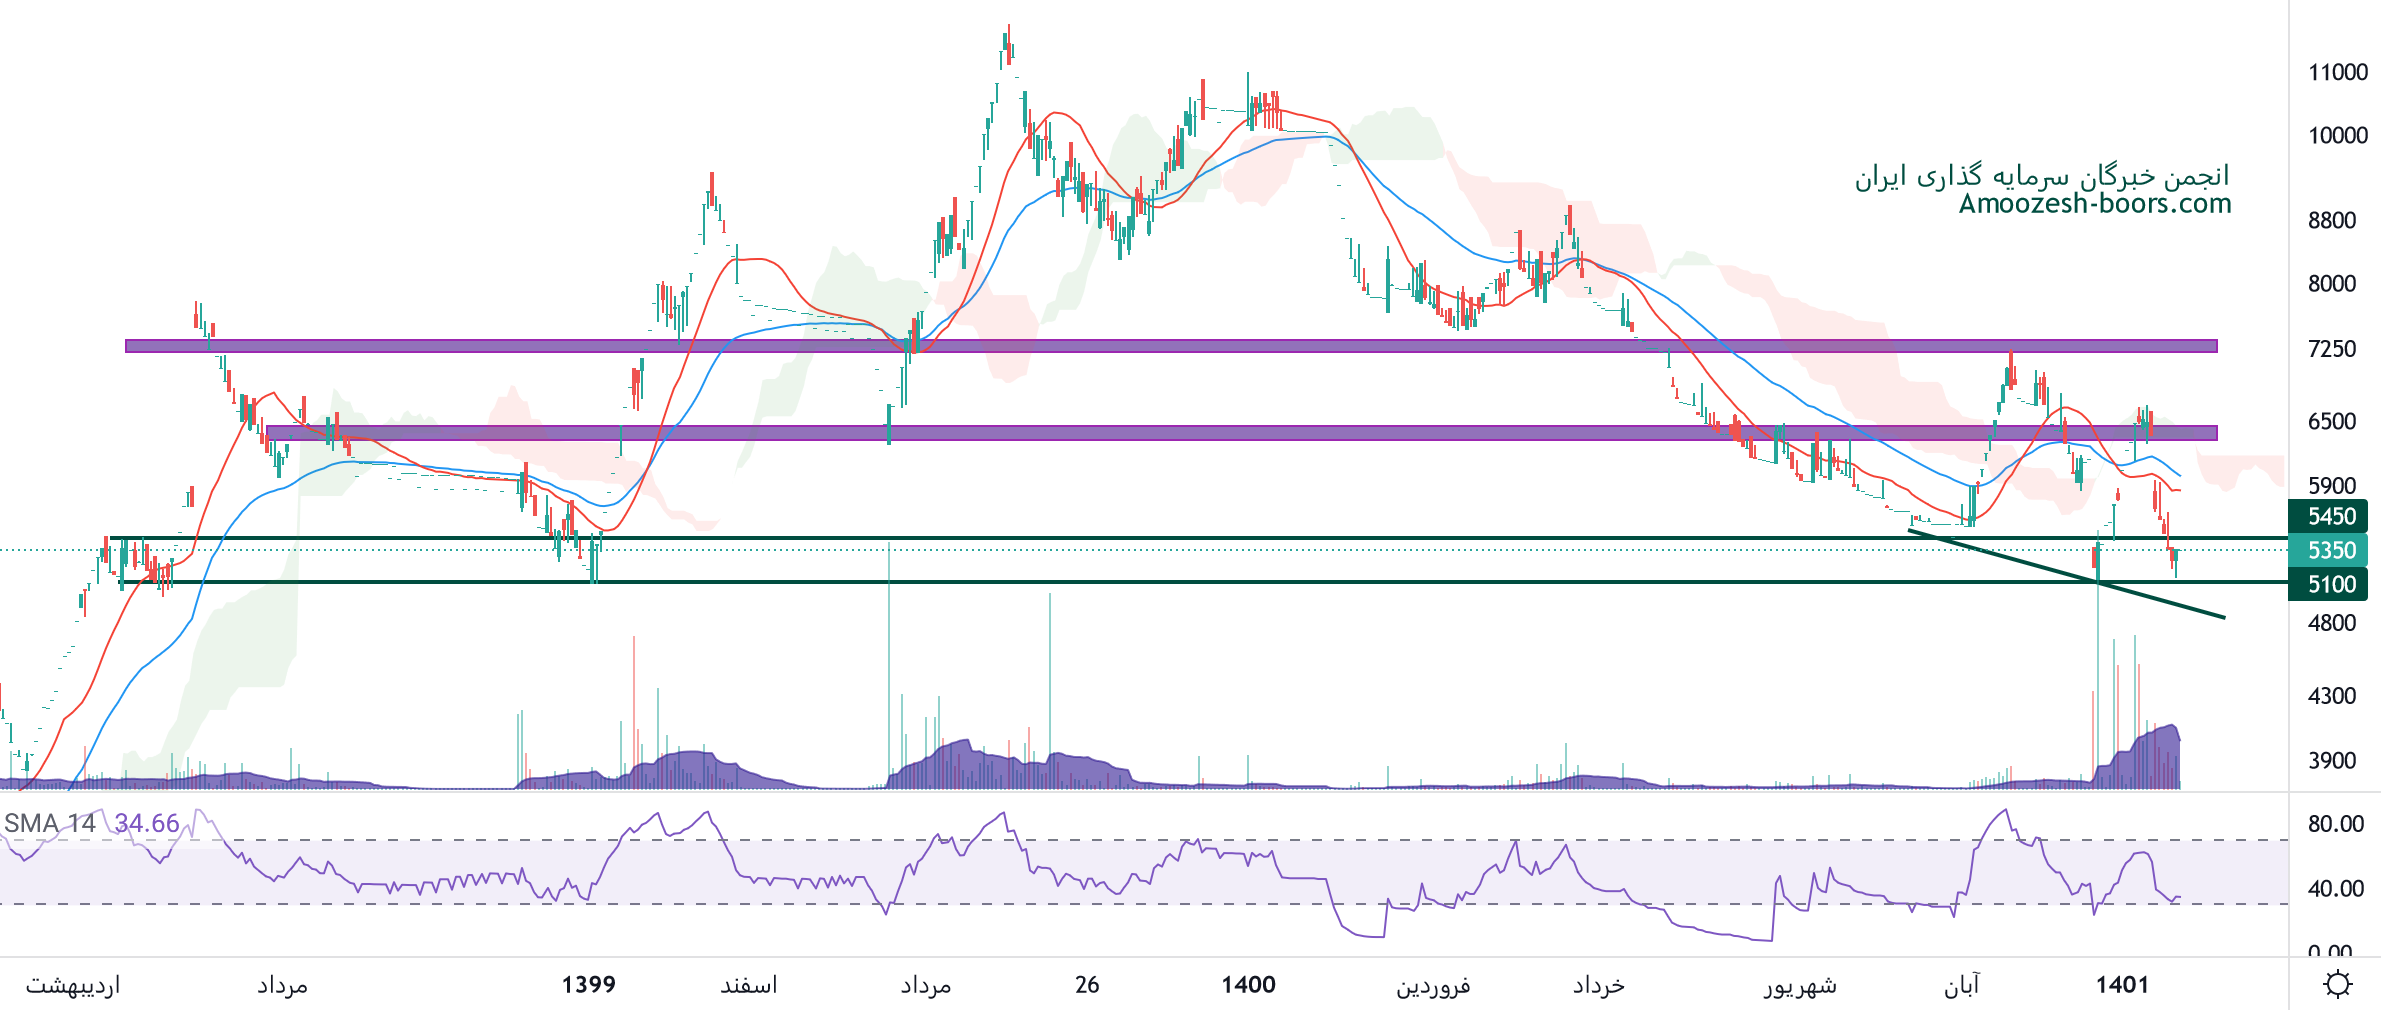
Task: Open the Amoozesh-boors.com watermark link
Action: tap(2094, 204)
